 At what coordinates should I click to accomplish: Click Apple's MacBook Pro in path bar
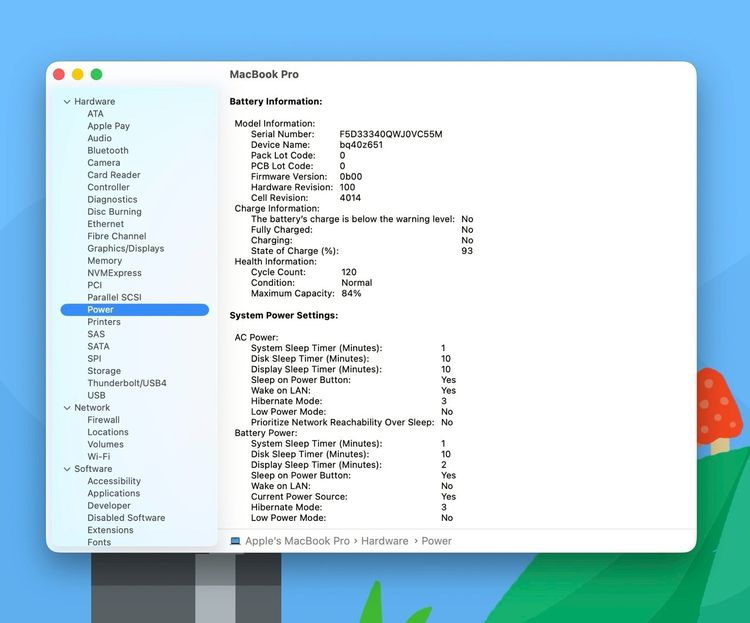(x=297, y=541)
